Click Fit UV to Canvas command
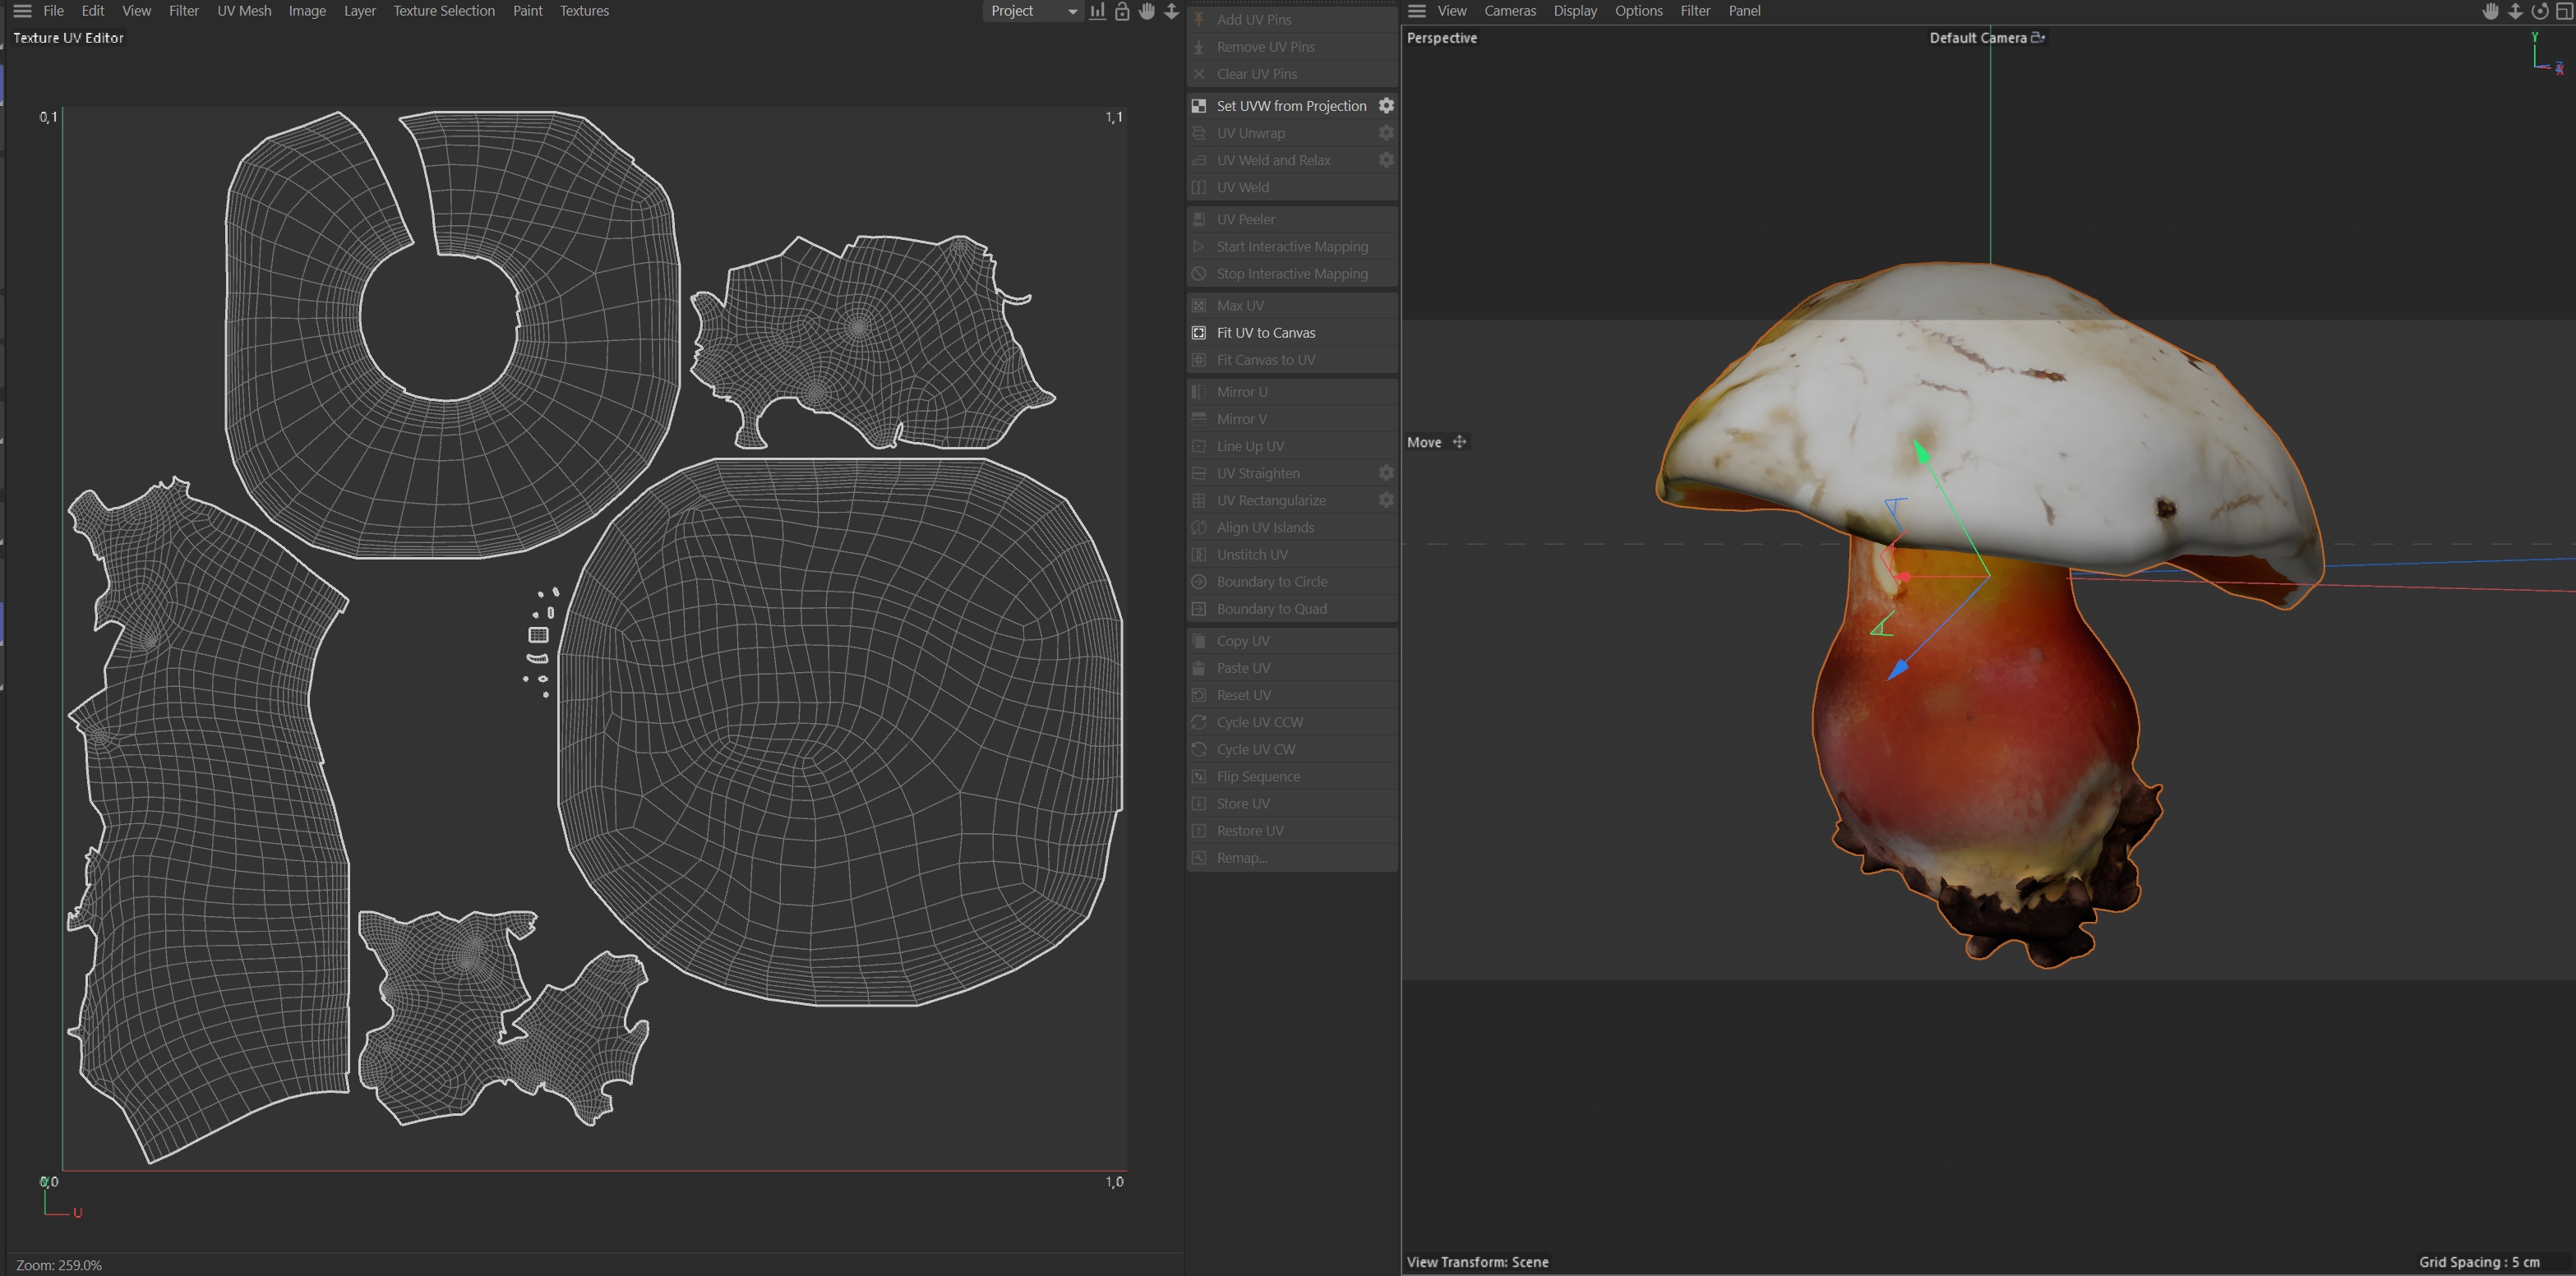The image size is (2576, 1276). pos(1265,333)
